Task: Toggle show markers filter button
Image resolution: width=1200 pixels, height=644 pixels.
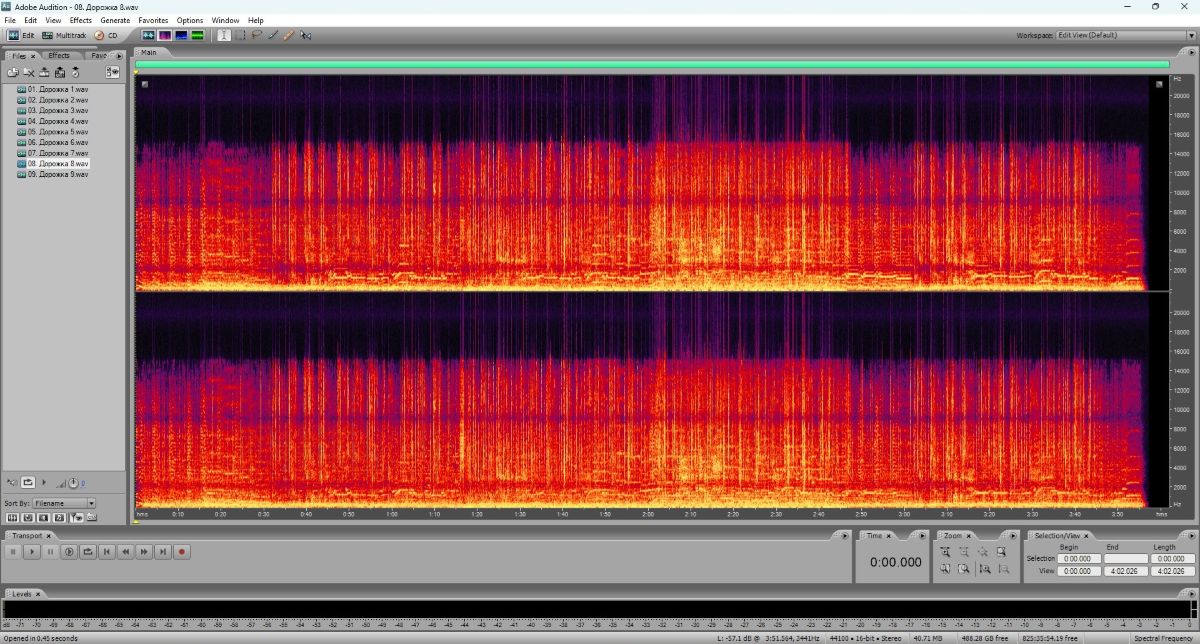Action: coord(77,517)
